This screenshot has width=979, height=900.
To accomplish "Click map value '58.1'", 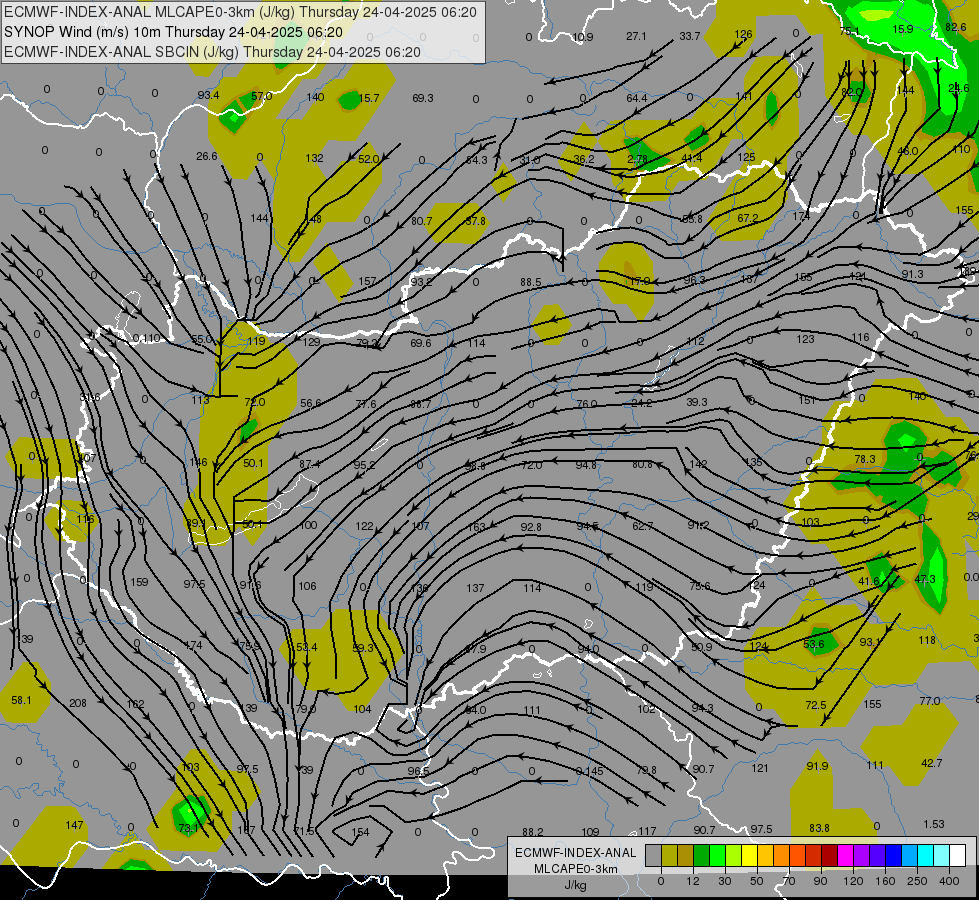I will (x=21, y=700).
